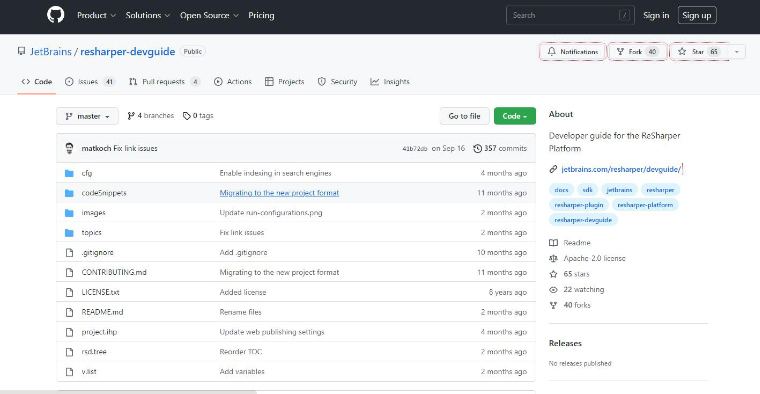Click the resharper-plugin topic tag
760x394 pixels.
(x=579, y=205)
